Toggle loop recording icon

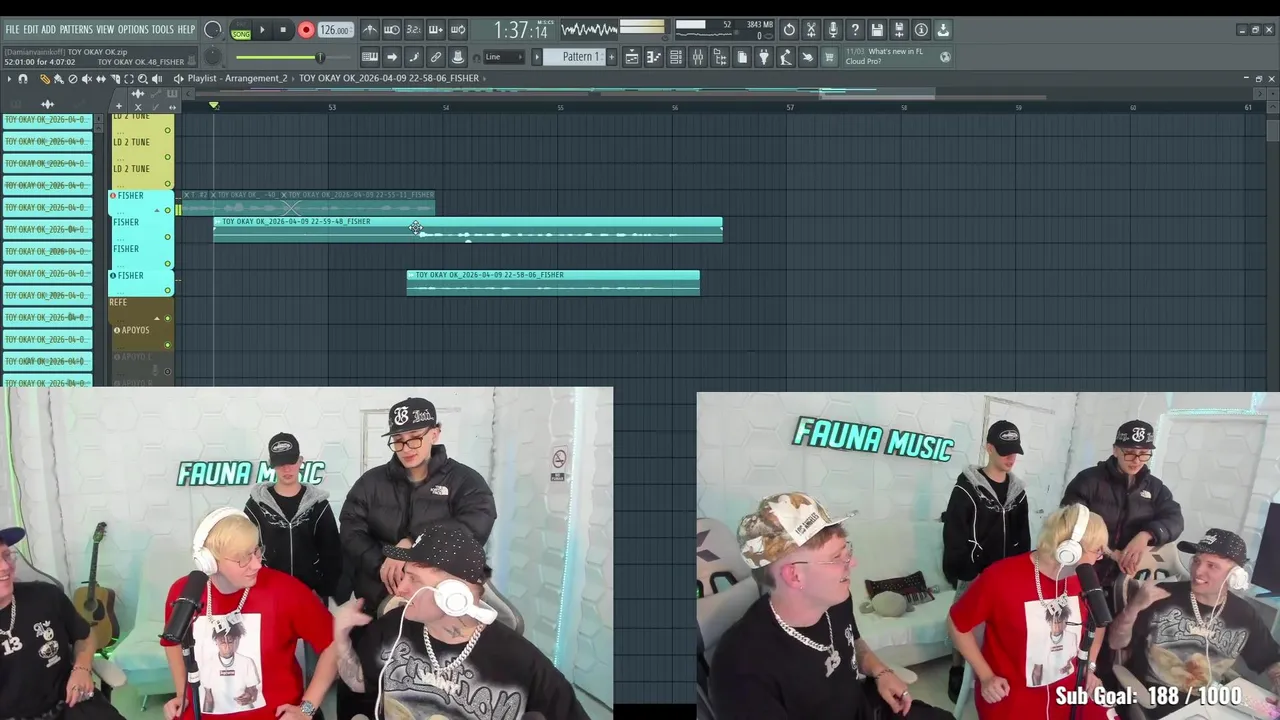458,30
